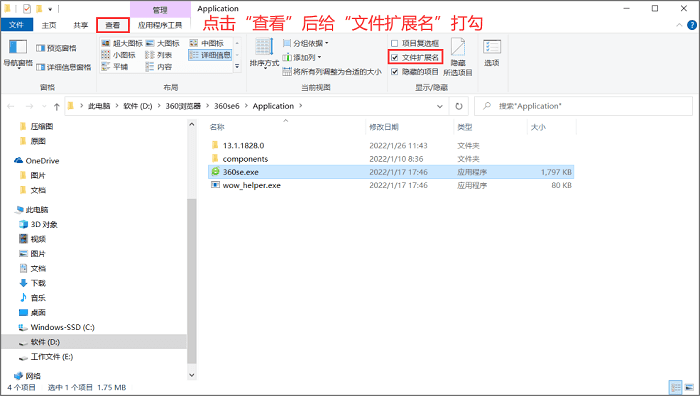
Task: Go forward with the forward arrow
Action: [29, 106]
